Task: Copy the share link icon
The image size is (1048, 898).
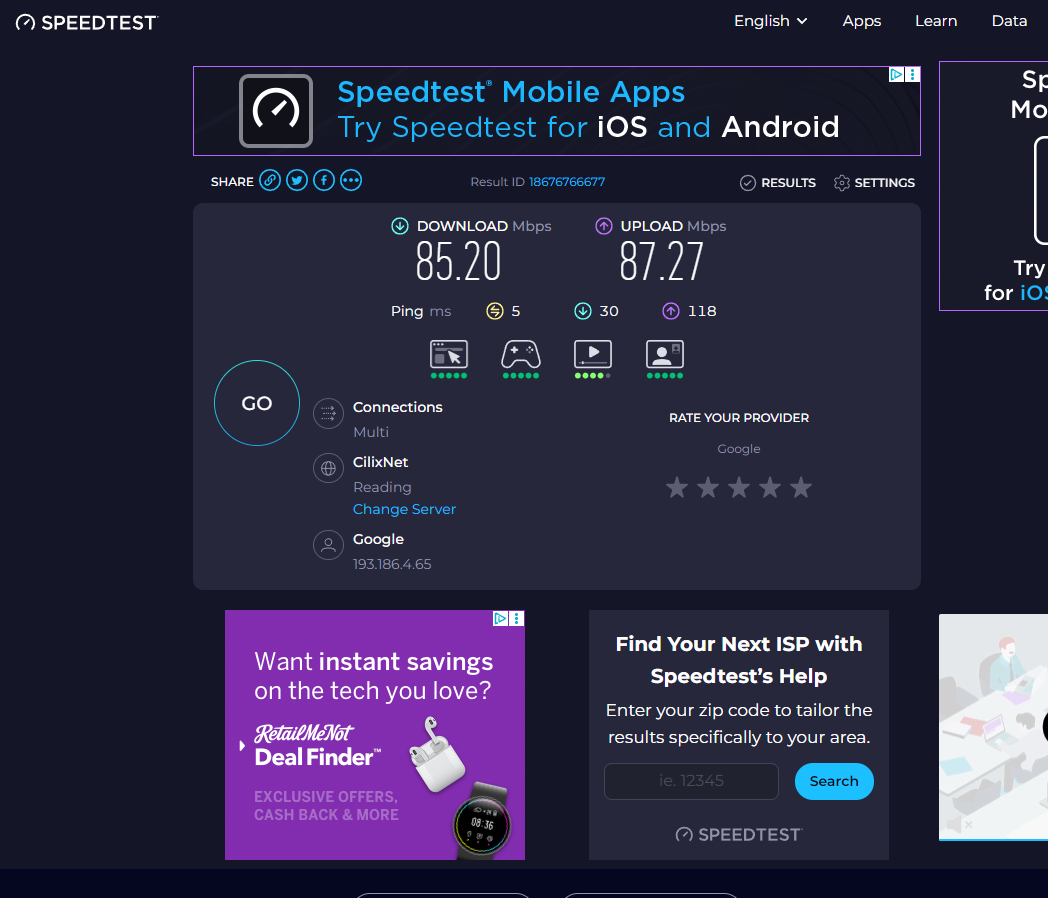Action: tap(270, 181)
